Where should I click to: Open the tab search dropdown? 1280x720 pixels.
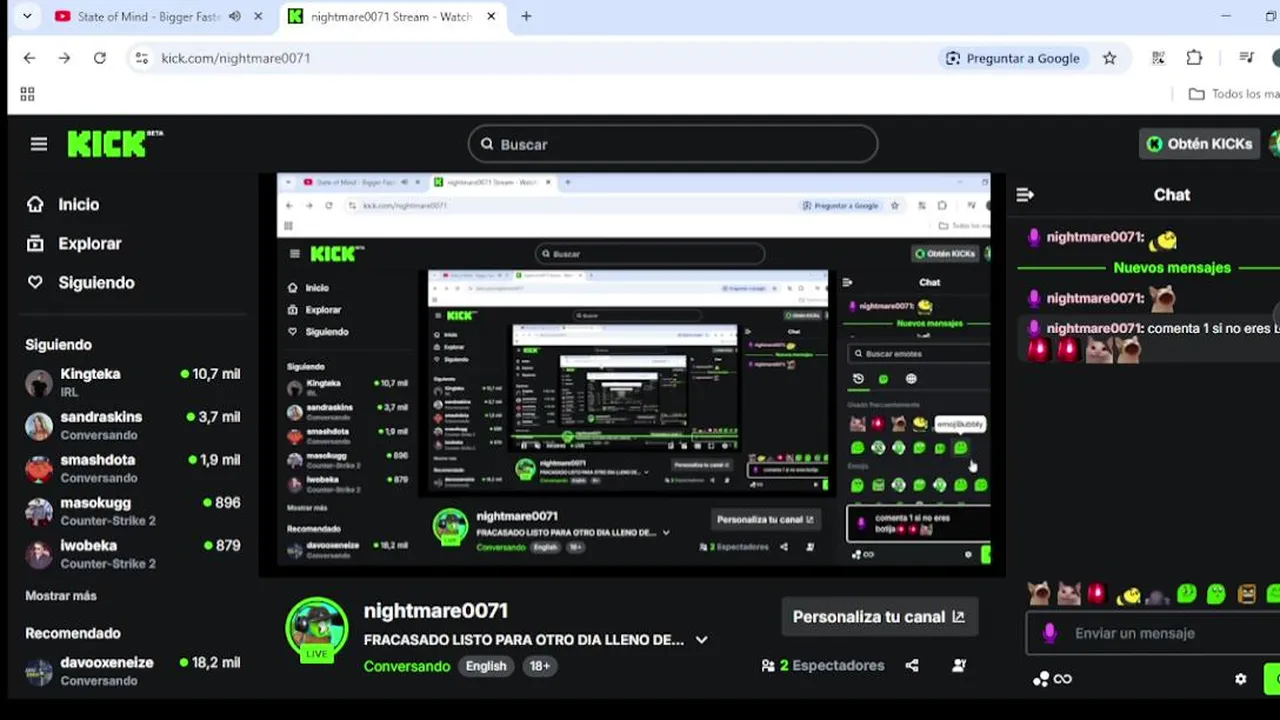coord(27,16)
